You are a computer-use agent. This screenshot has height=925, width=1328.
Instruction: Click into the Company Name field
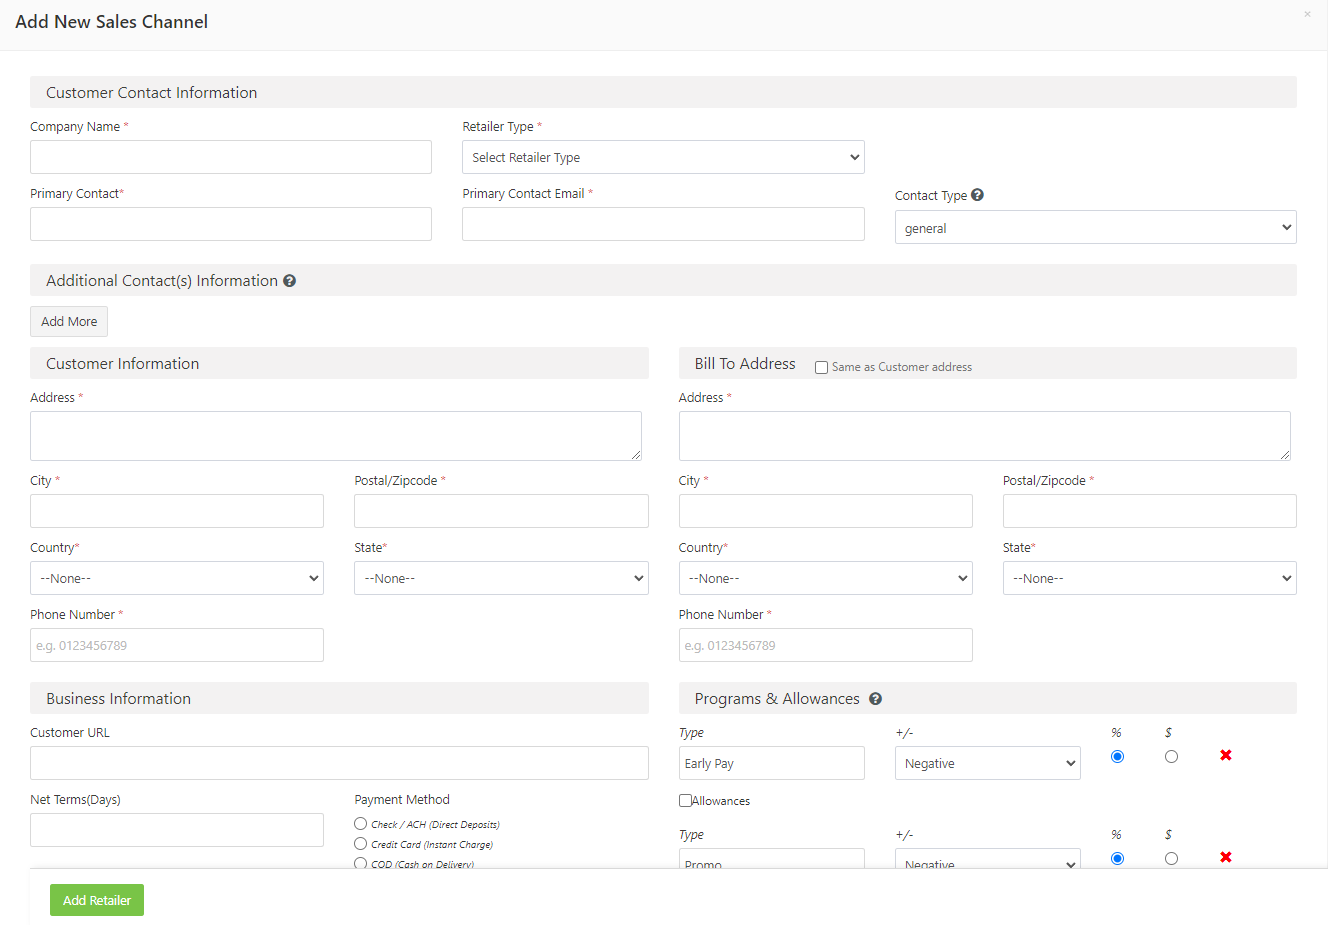[x=231, y=157]
